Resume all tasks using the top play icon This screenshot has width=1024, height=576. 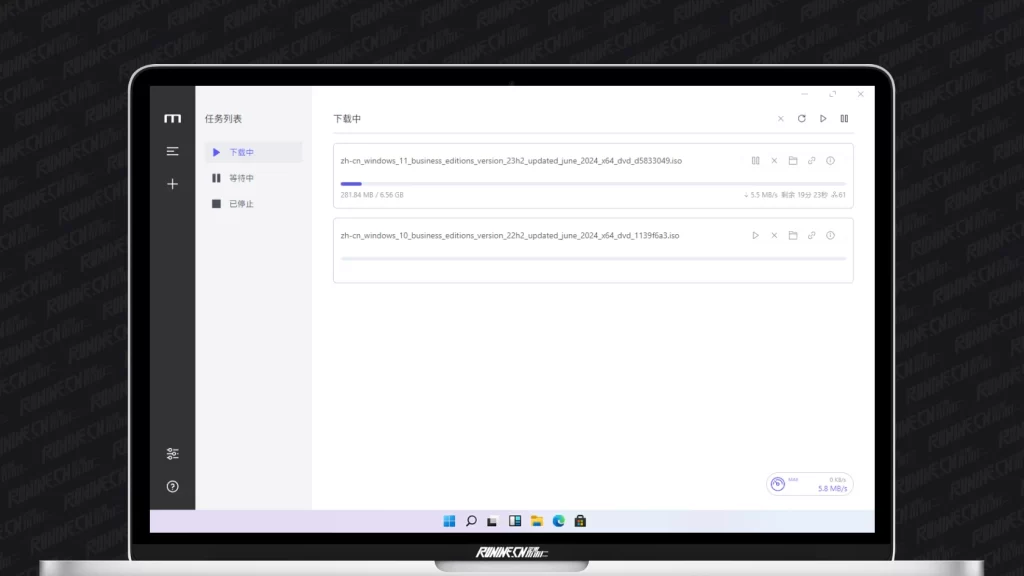coord(823,119)
